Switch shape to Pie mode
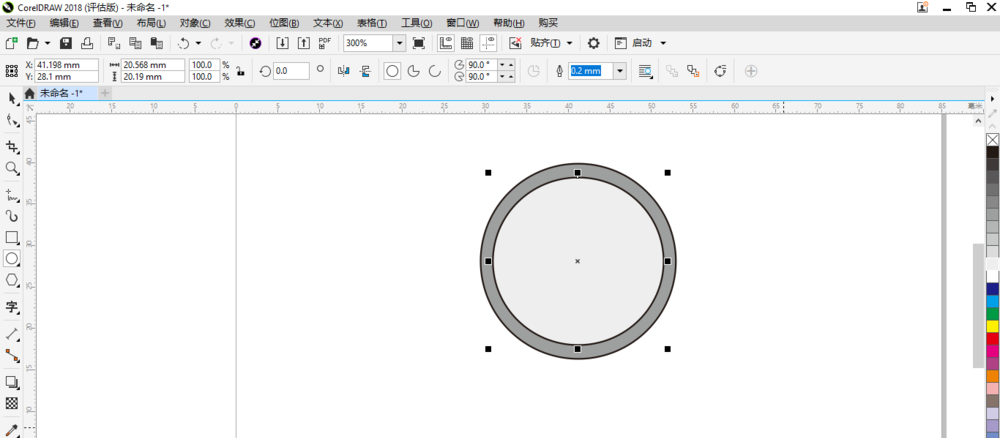1000x438 pixels. 413,71
